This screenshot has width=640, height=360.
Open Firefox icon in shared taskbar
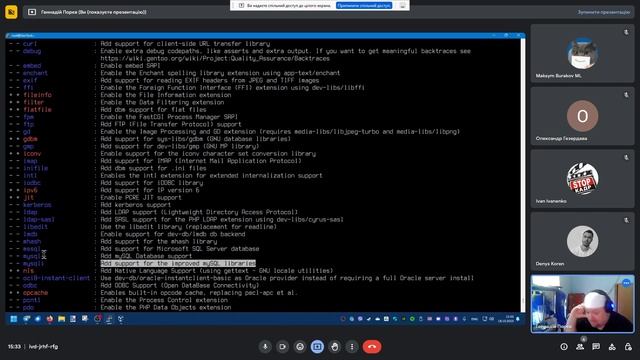pyautogui.click(x=49, y=319)
